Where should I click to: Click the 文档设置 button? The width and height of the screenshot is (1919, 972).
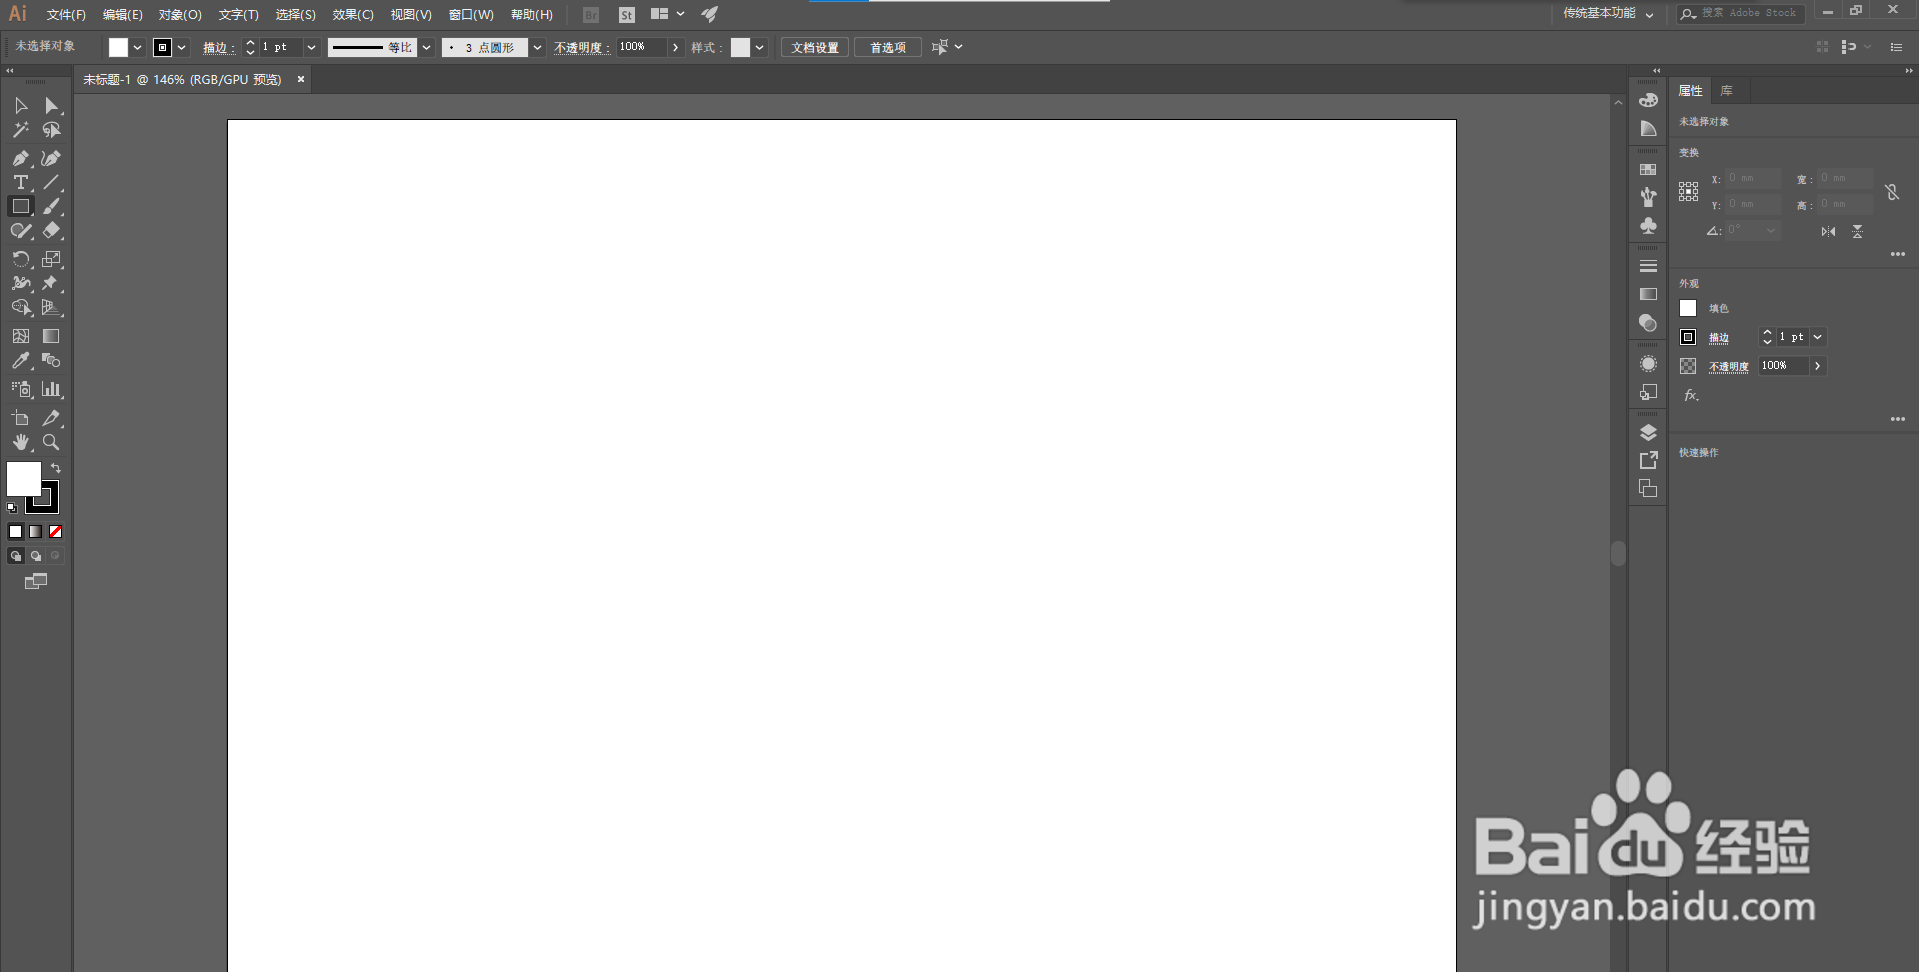[x=815, y=47]
